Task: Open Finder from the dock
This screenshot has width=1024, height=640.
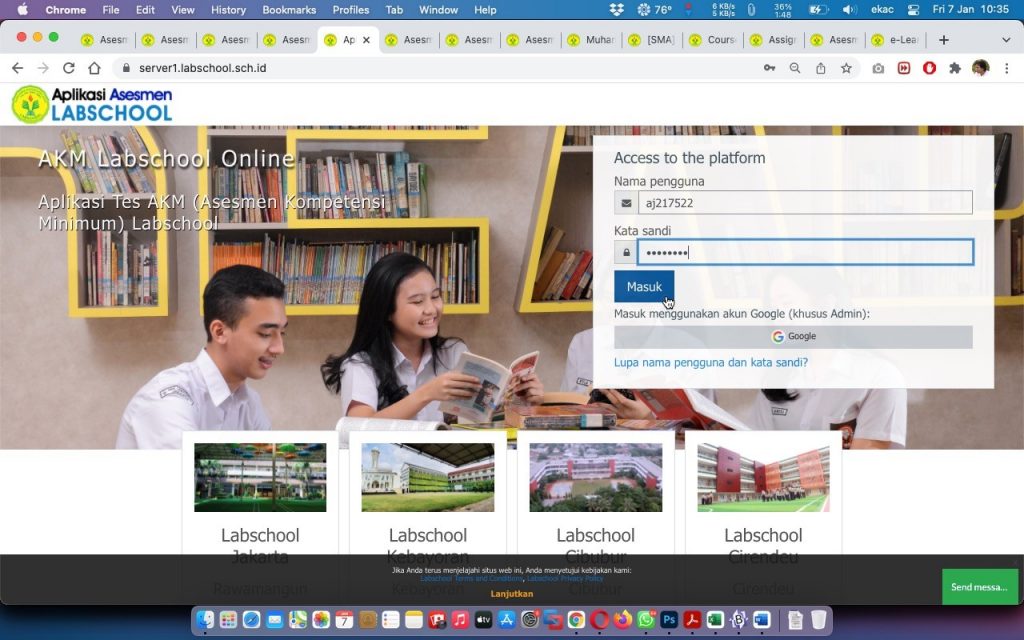Action: point(205,620)
